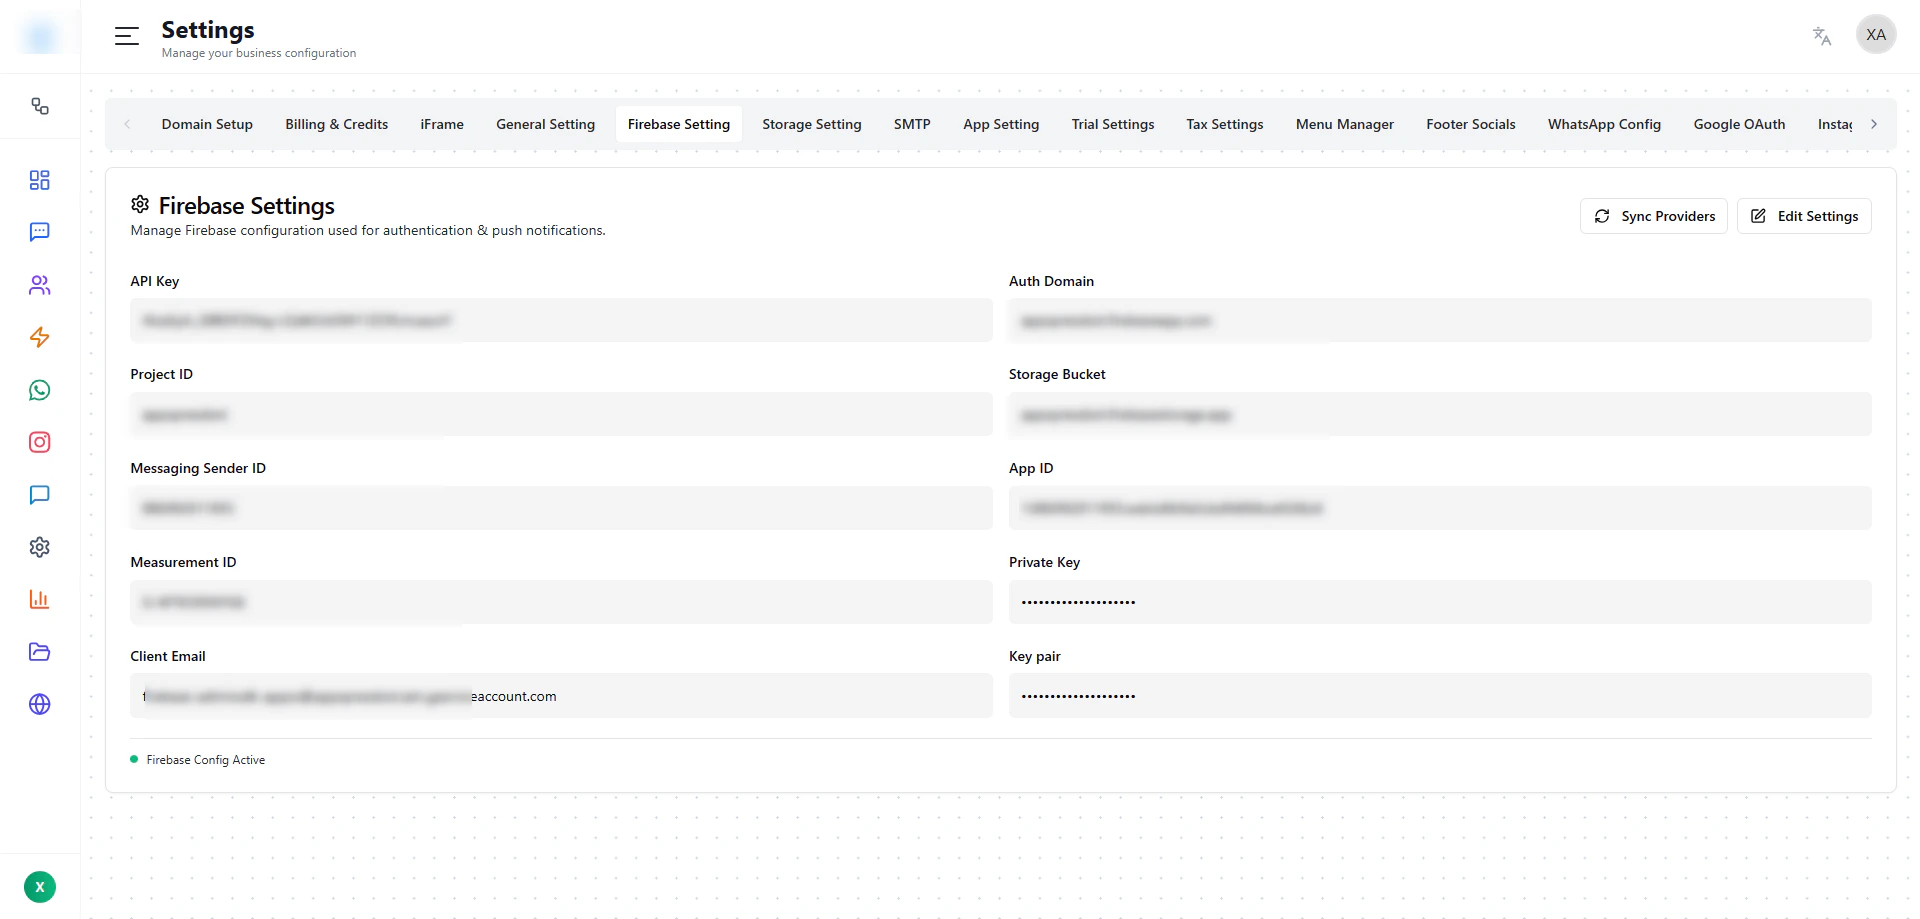1920x919 pixels.
Task: Click the App ID field
Action: (x=1440, y=508)
